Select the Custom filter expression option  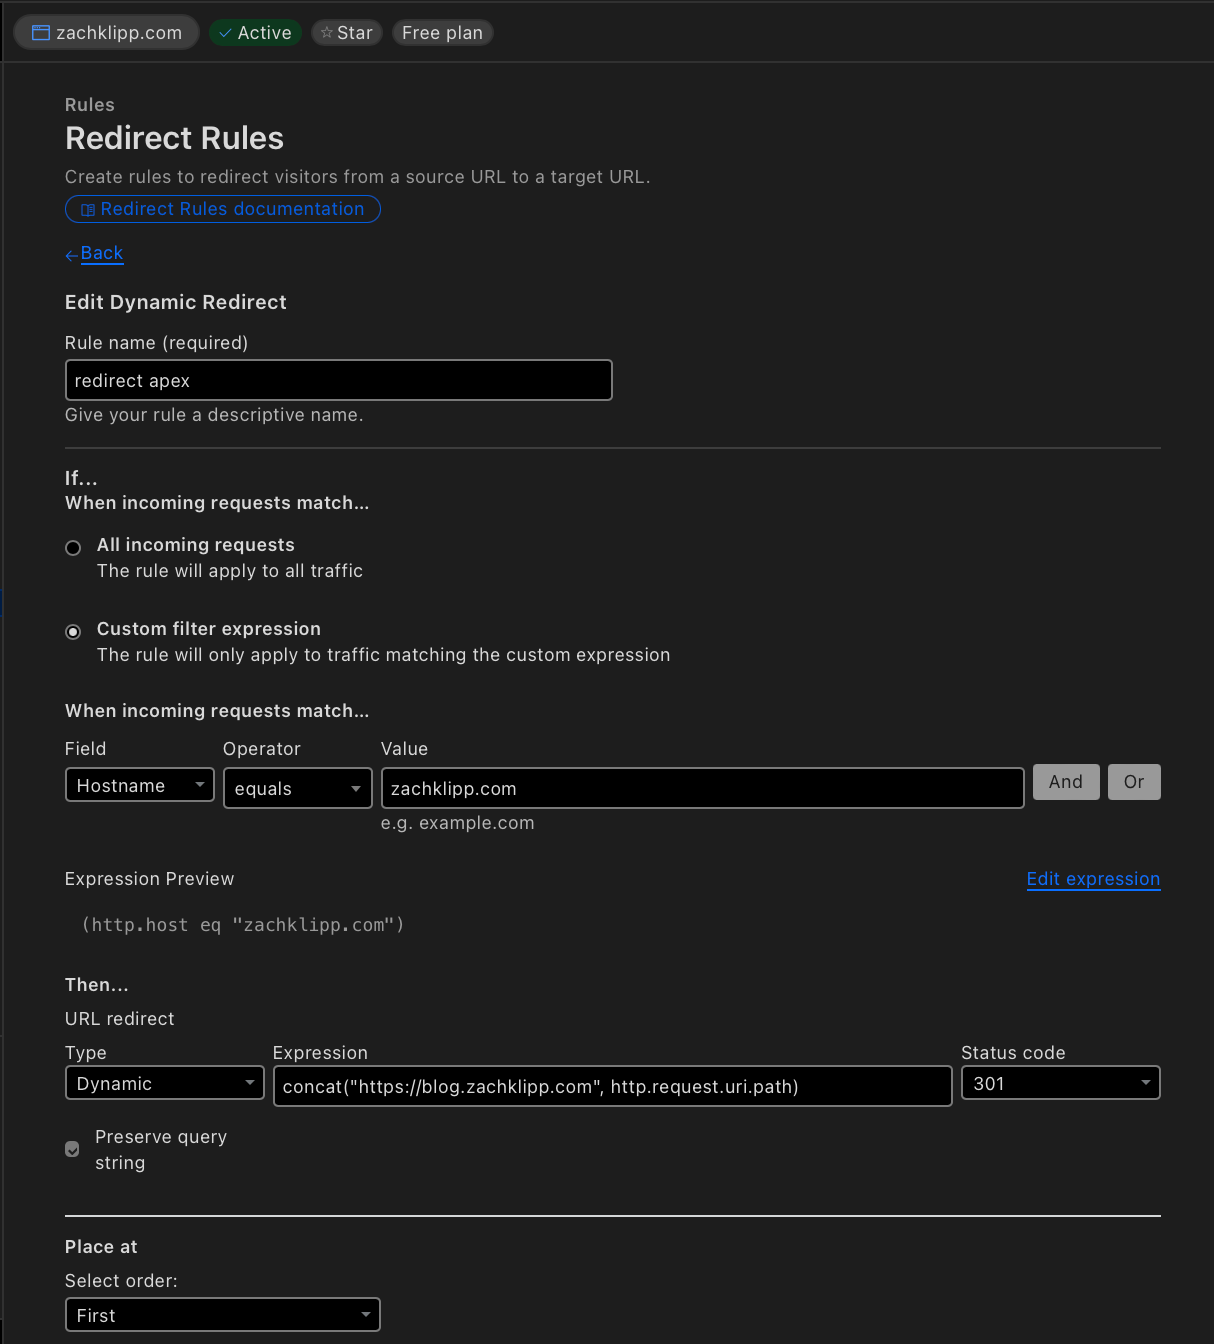click(72, 631)
